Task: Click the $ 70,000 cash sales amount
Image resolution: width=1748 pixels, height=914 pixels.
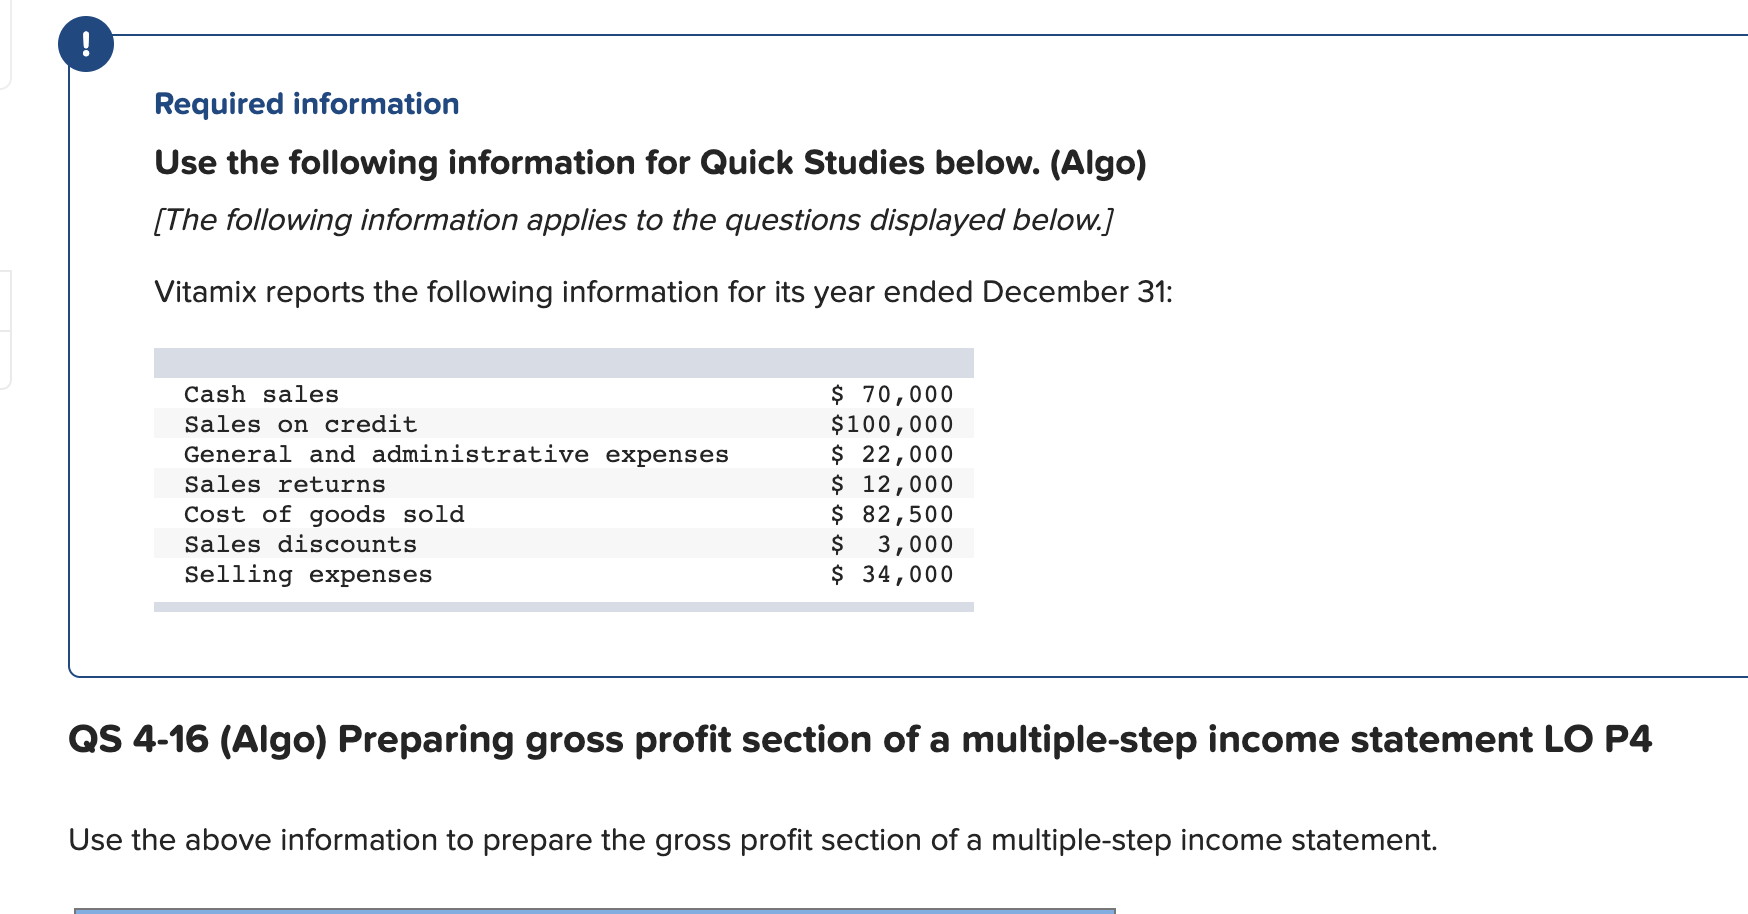Action: coord(892,394)
